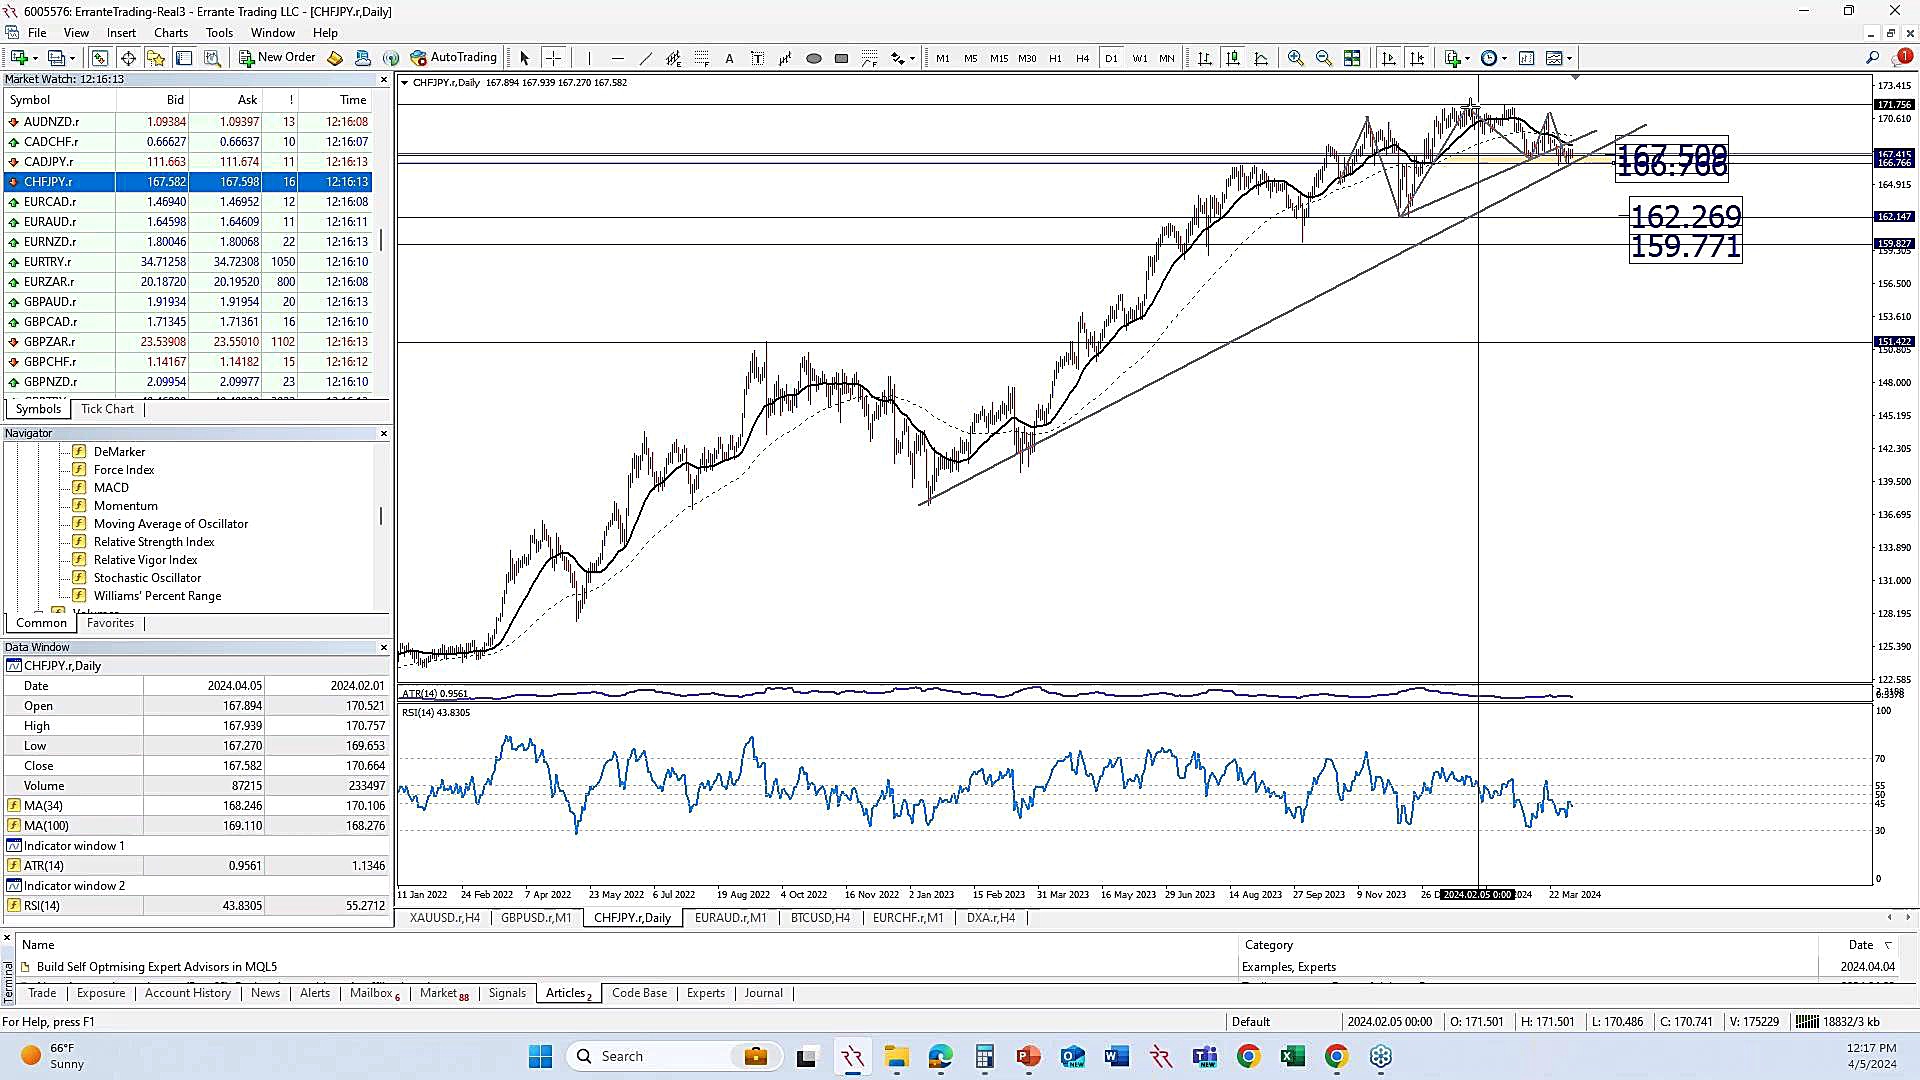The height and width of the screenshot is (1080, 1920).
Task: Click the New Order button
Action: point(277,58)
